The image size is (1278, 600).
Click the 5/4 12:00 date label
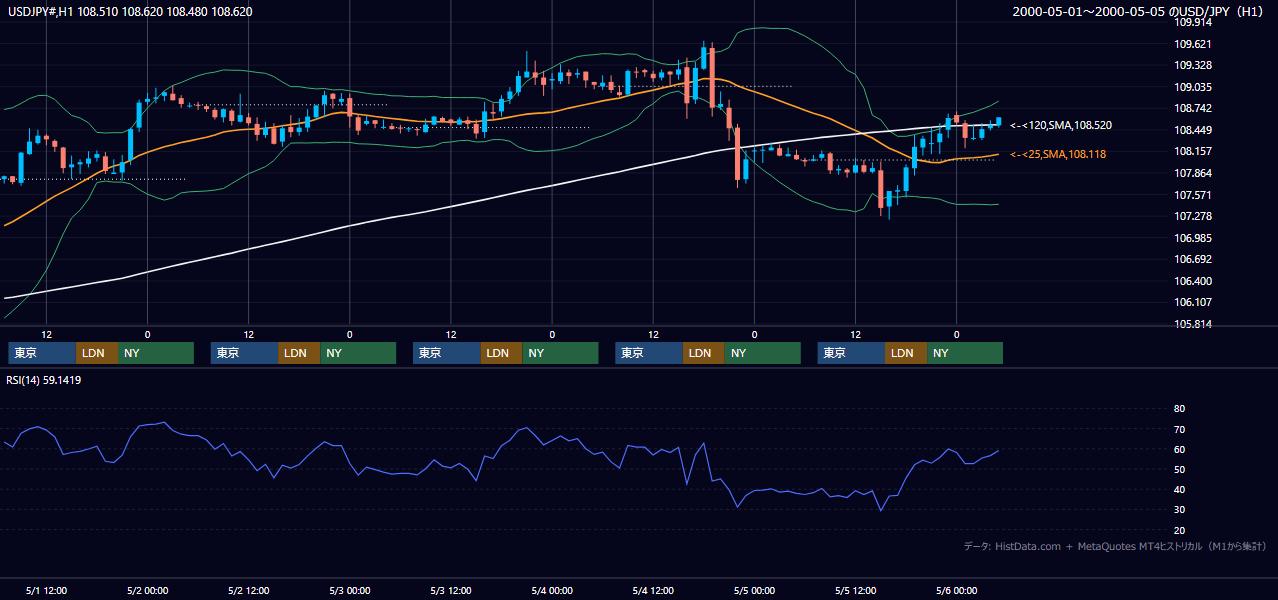pos(653,591)
